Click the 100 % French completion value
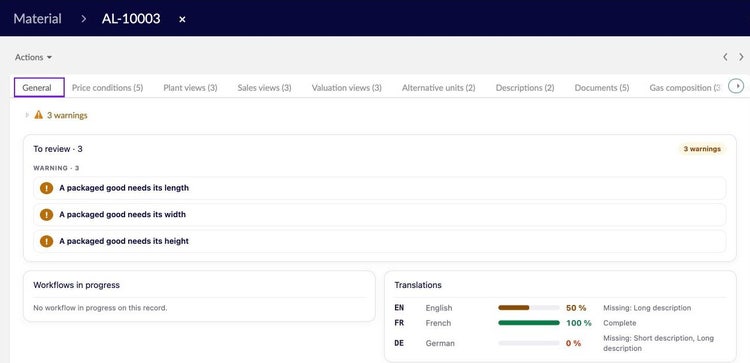 pos(579,323)
